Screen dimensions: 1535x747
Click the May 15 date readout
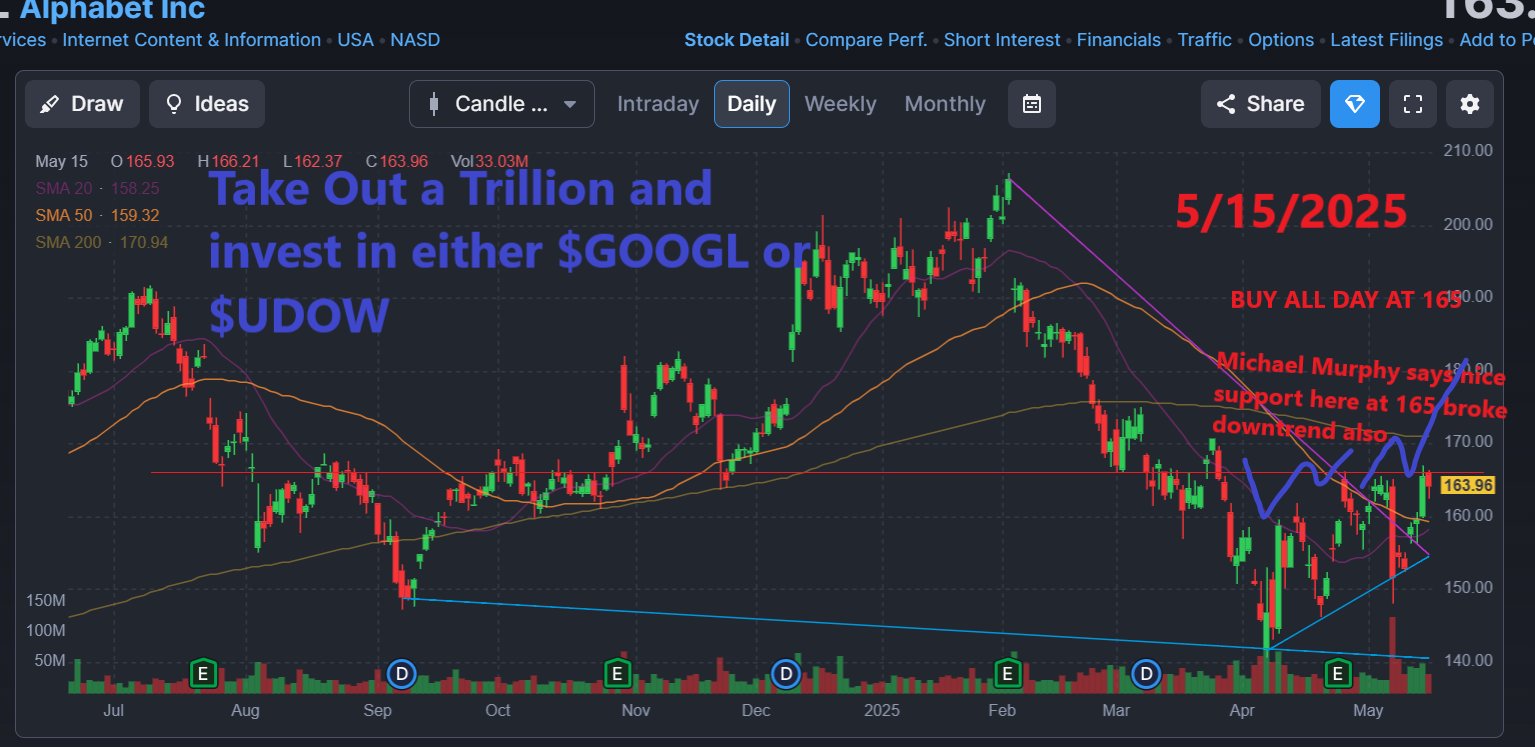pyautogui.click(x=62, y=161)
